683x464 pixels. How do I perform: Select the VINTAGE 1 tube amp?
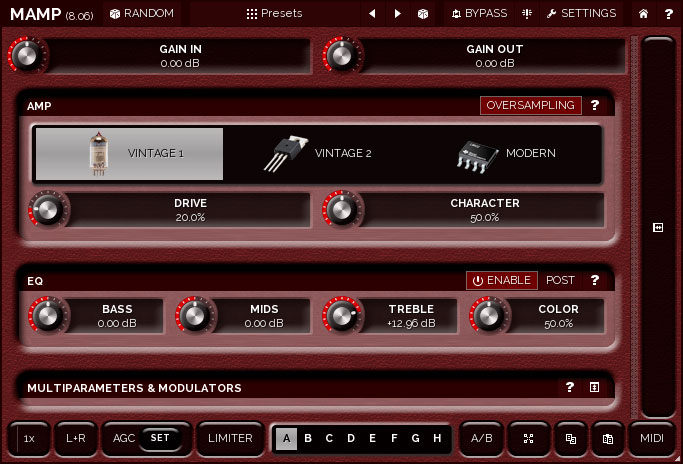point(129,154)
